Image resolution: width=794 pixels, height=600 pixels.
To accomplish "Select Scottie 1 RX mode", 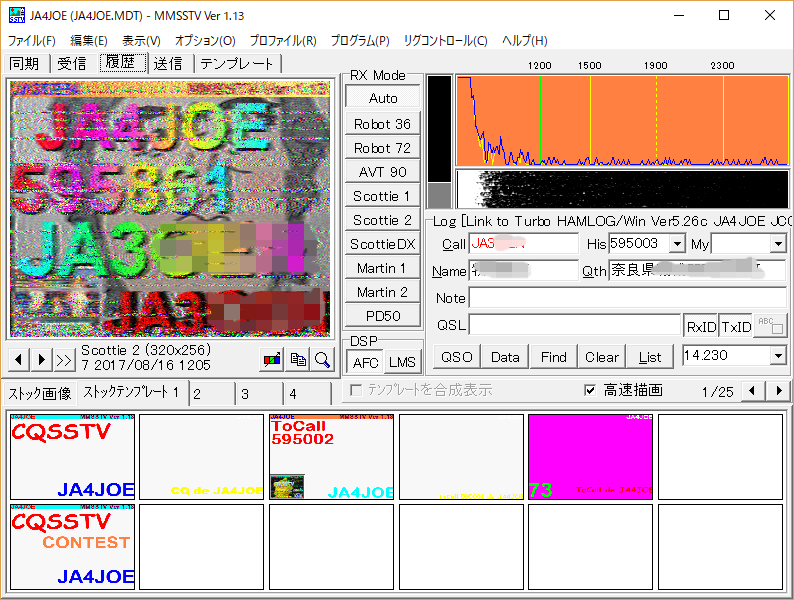I will coord(383,196).
